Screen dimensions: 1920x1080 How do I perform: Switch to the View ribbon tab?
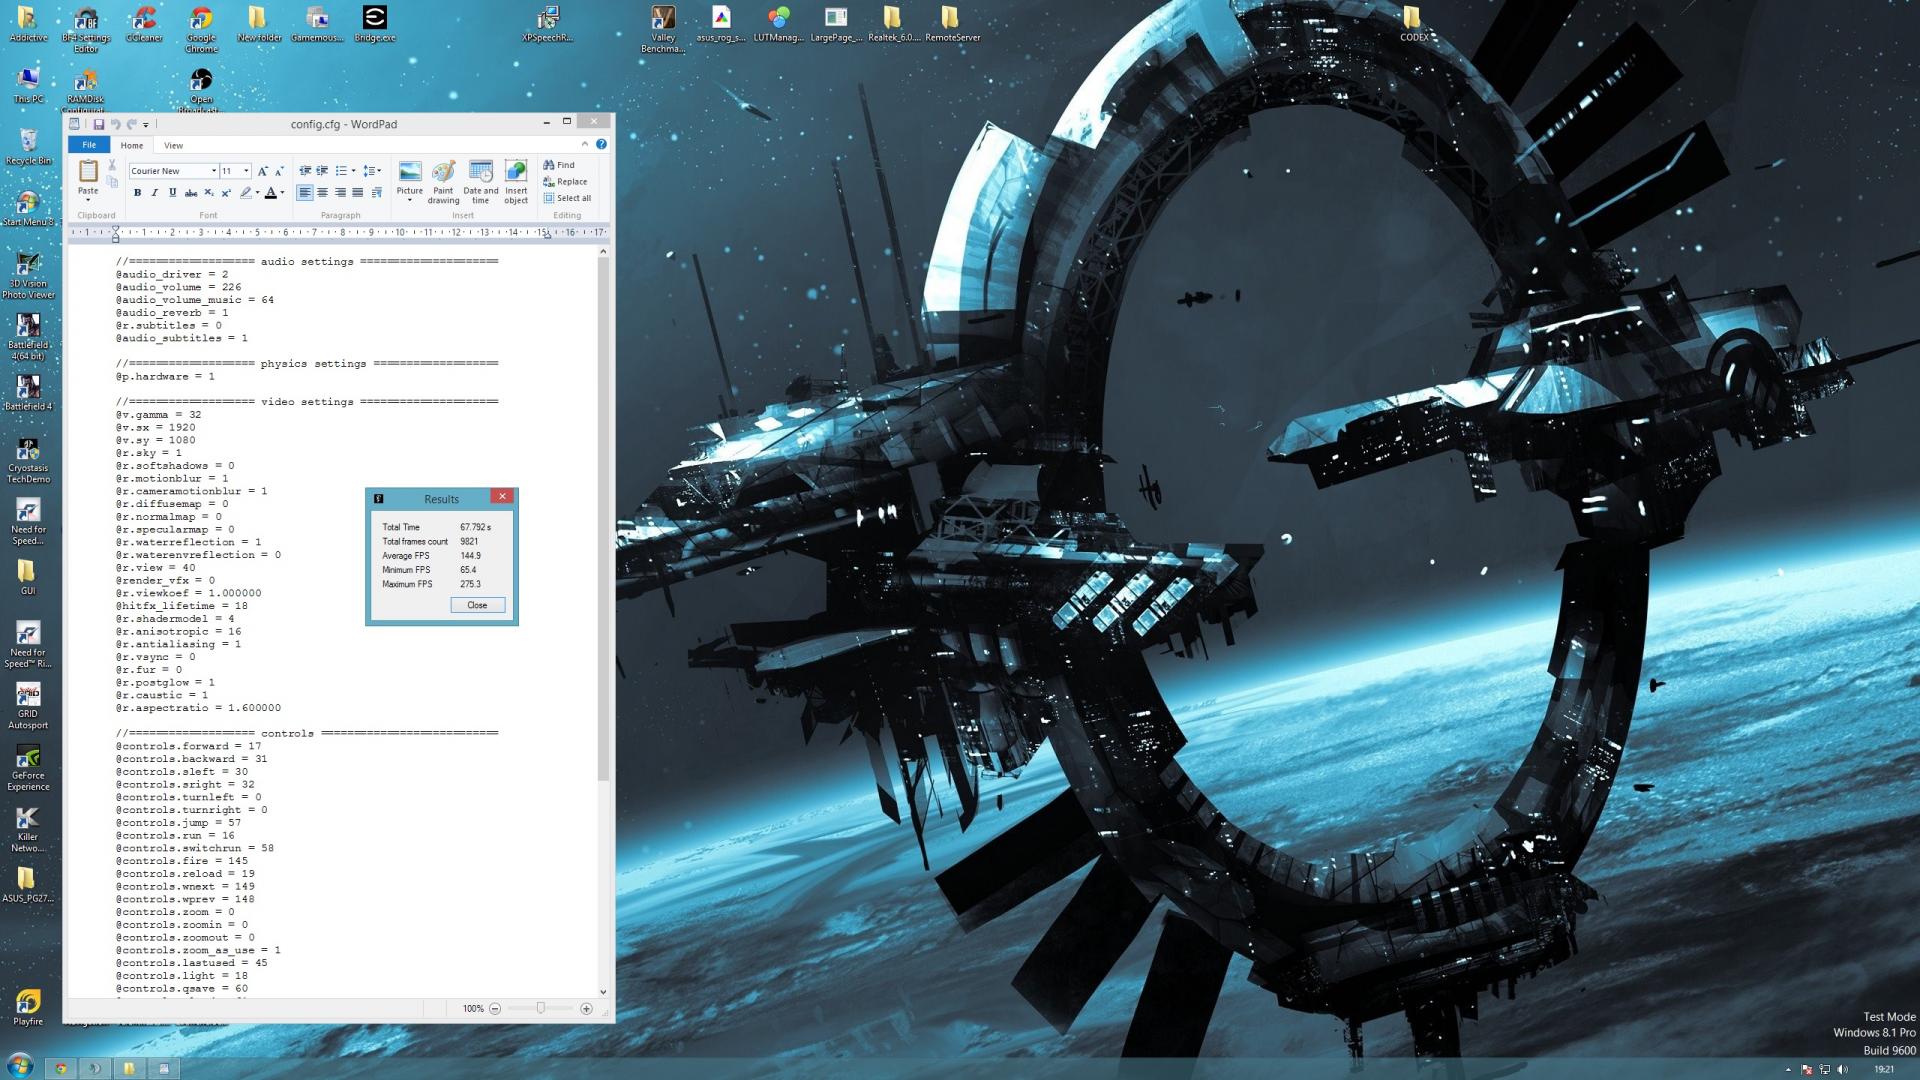[x=173, y=145]
